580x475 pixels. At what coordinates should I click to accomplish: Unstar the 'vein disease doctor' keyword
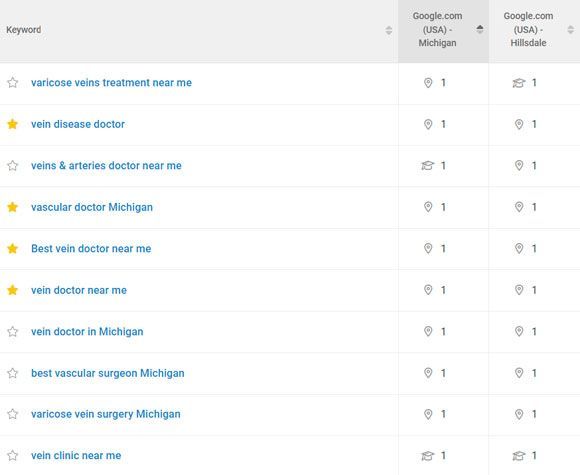[x=13, y=124]
